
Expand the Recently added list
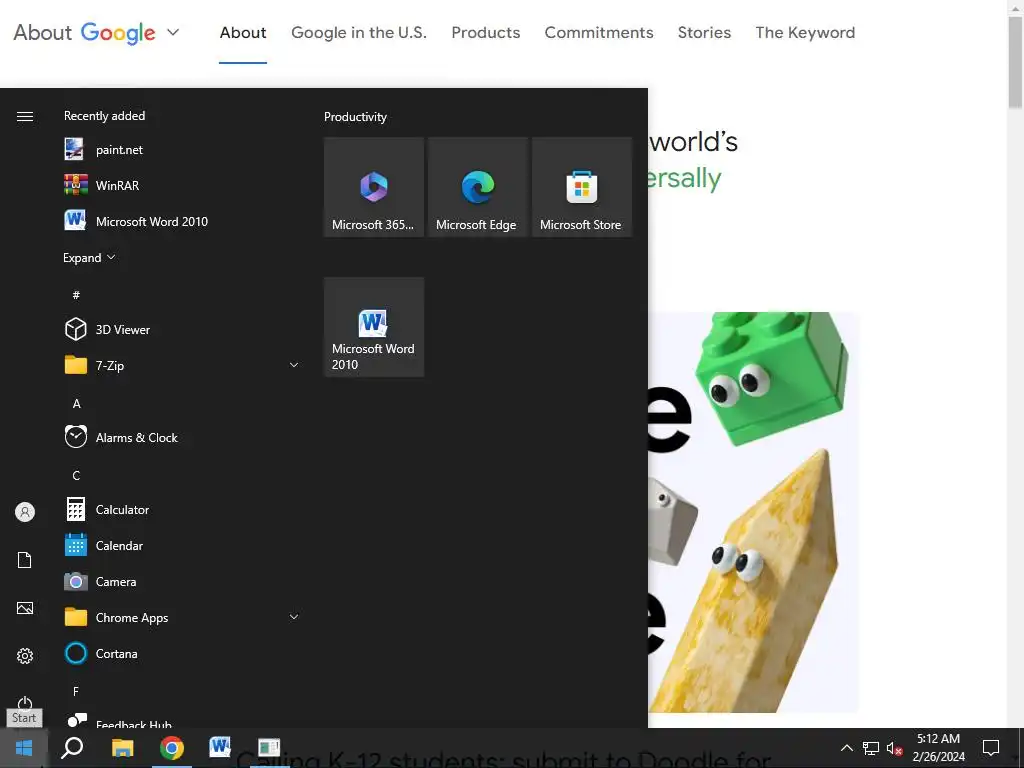click(89, 257)
